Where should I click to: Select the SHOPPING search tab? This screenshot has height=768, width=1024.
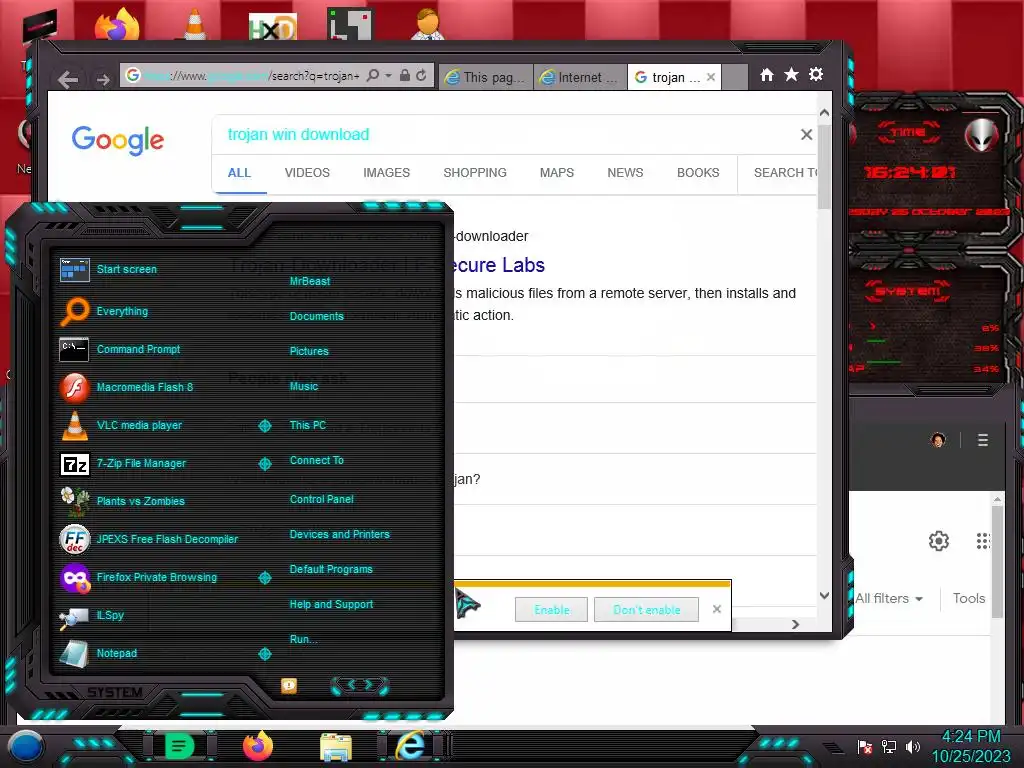475,172
